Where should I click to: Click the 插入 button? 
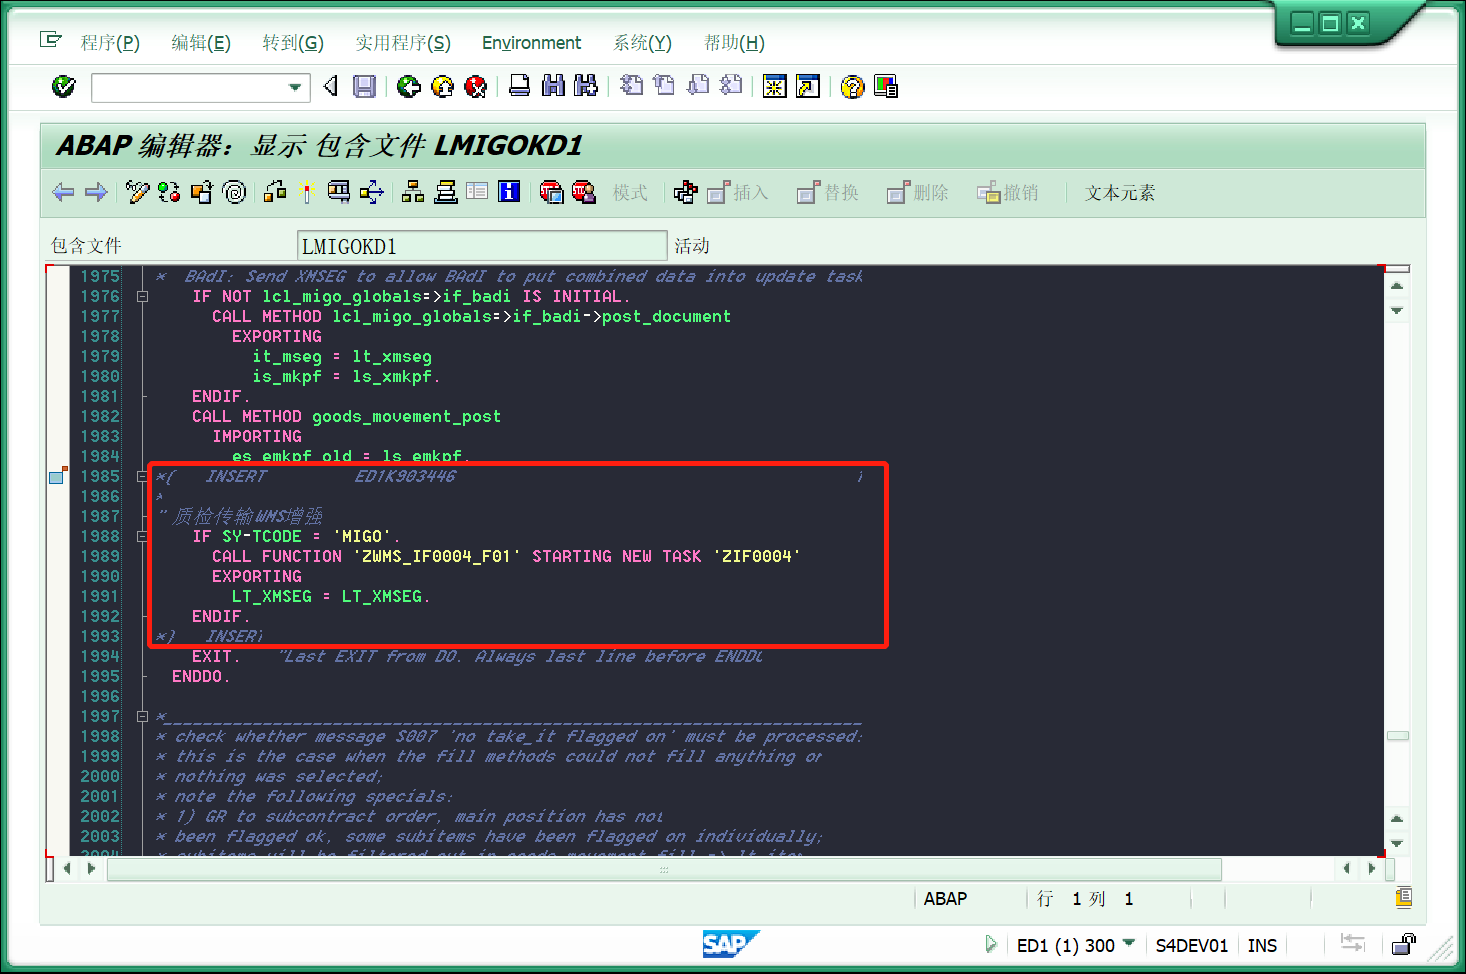coord(738,193)
